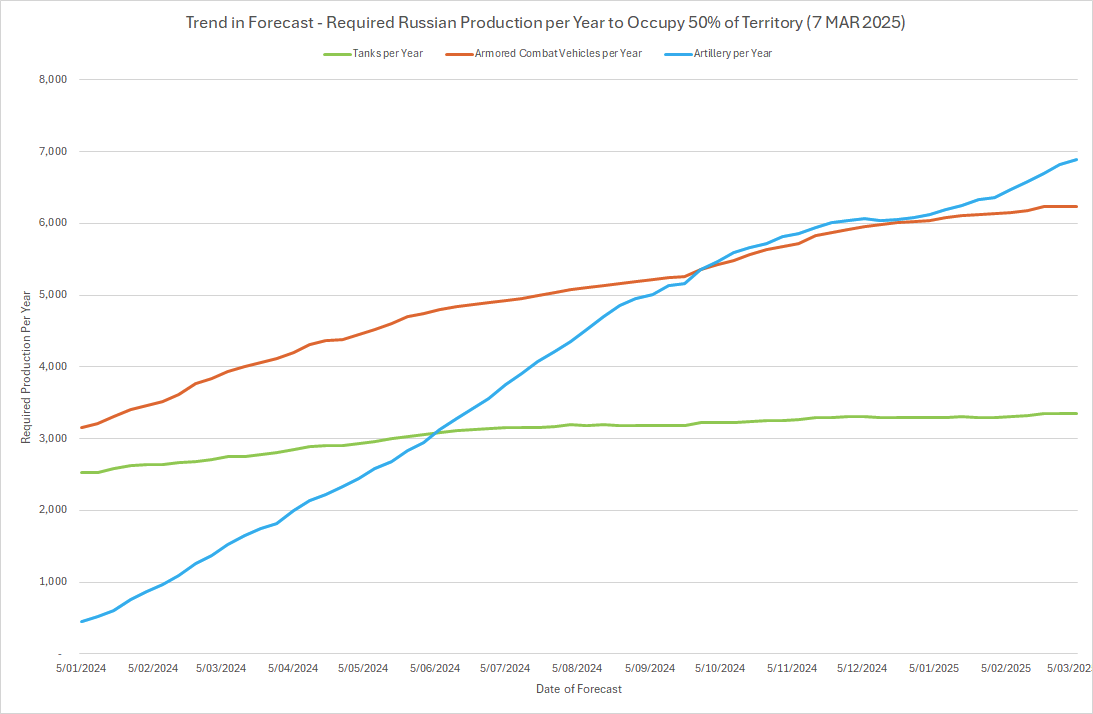Click the 5/12/2024 date label
The width and height of the screenshot is (1093, 714).
click(862, 668)
